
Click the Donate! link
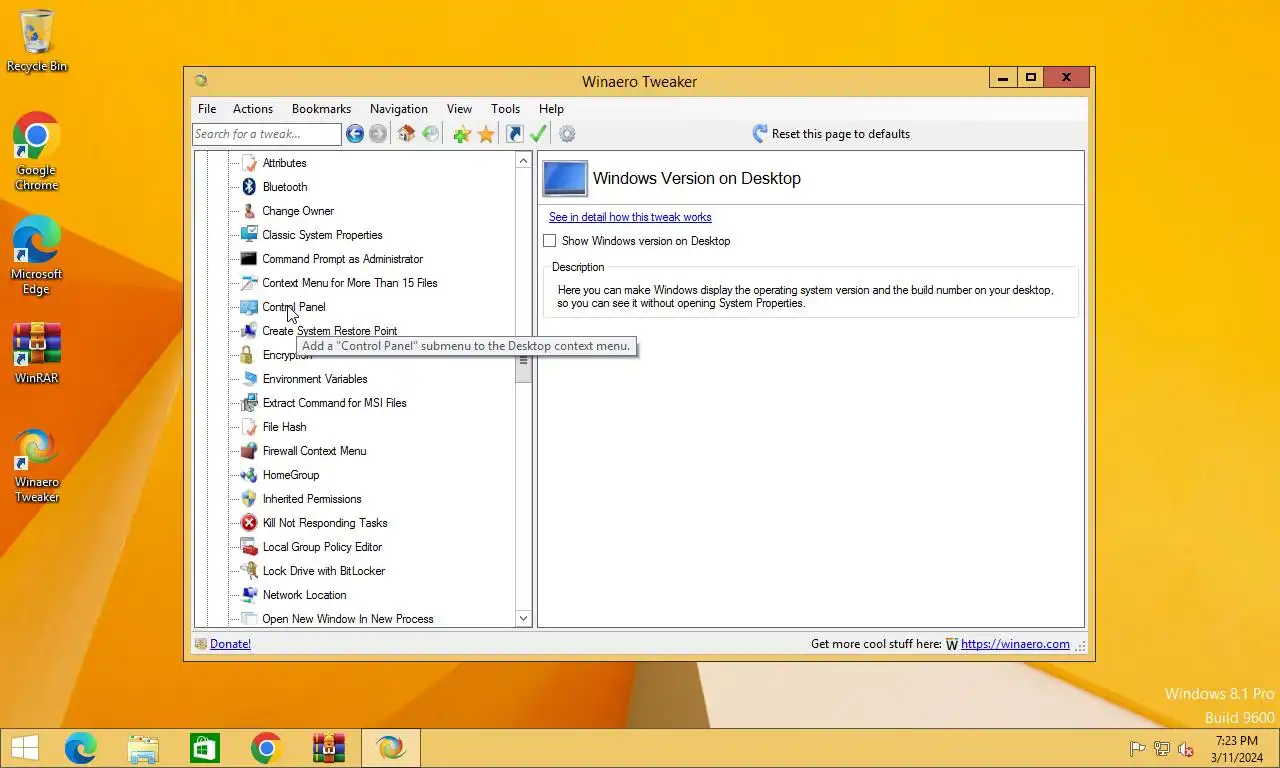[230, 644]
